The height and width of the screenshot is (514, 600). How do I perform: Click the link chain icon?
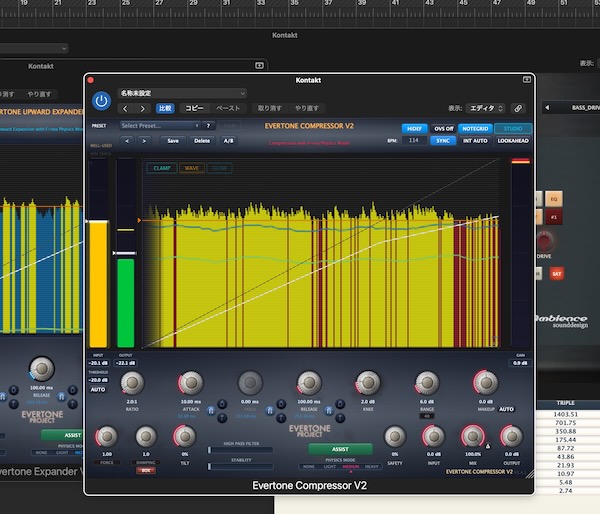[x=518, y=108]
